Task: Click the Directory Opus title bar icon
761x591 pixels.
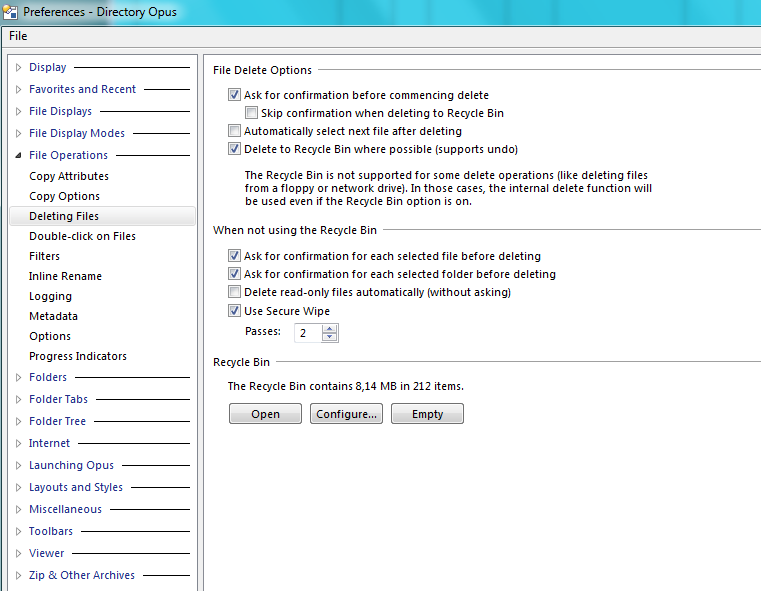Action: coord(10,12)
